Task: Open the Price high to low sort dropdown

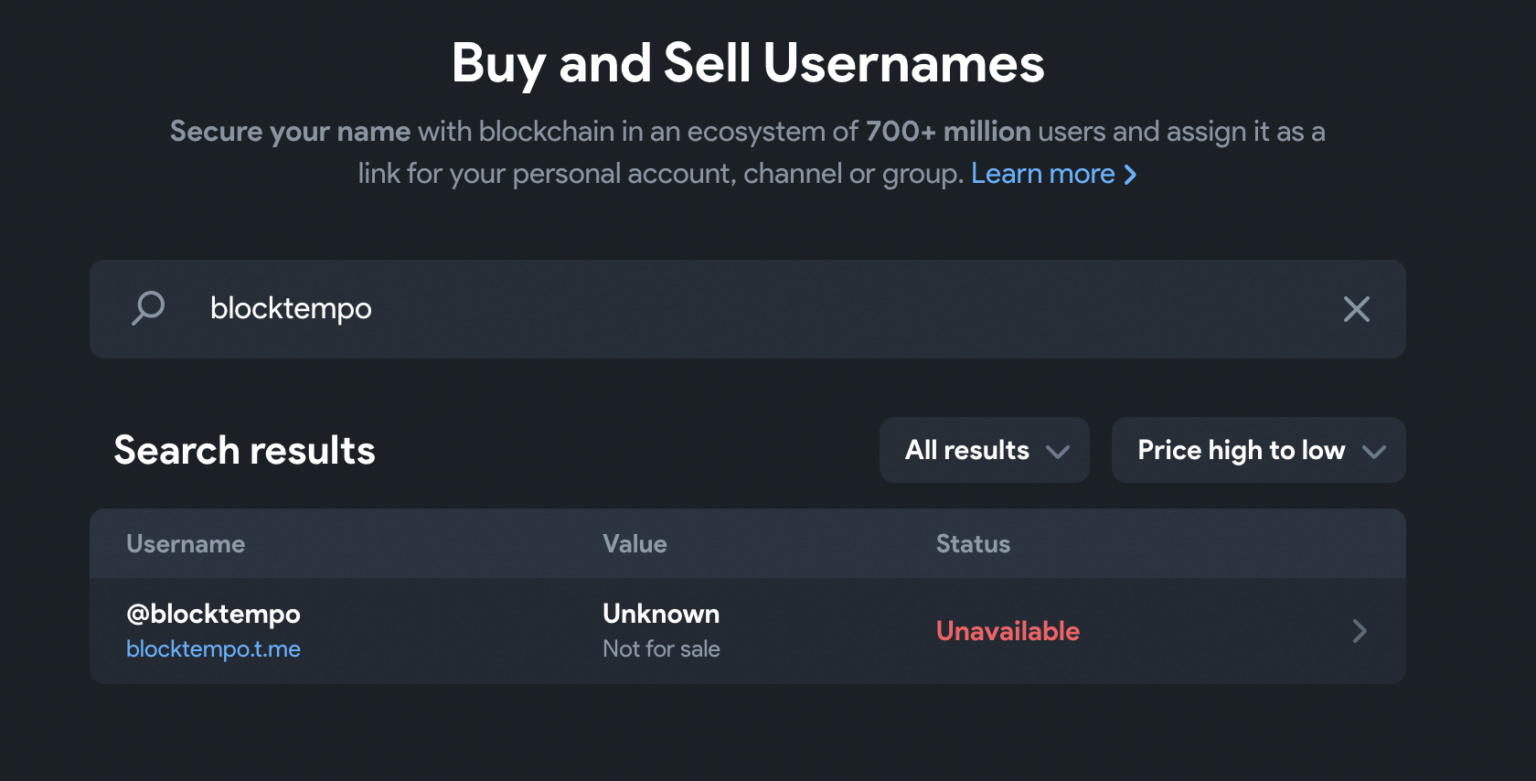Action: (1258, 450)
